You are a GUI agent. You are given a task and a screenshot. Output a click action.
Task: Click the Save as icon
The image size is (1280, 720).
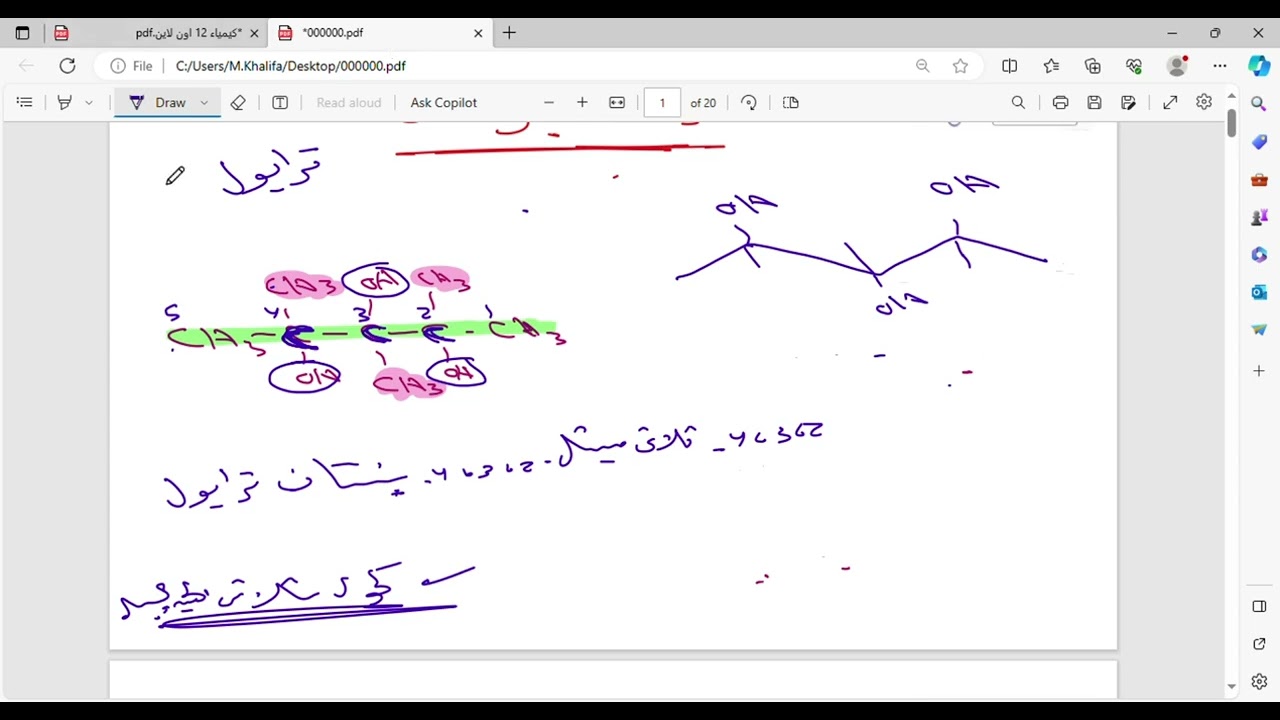coord(1128,102)
